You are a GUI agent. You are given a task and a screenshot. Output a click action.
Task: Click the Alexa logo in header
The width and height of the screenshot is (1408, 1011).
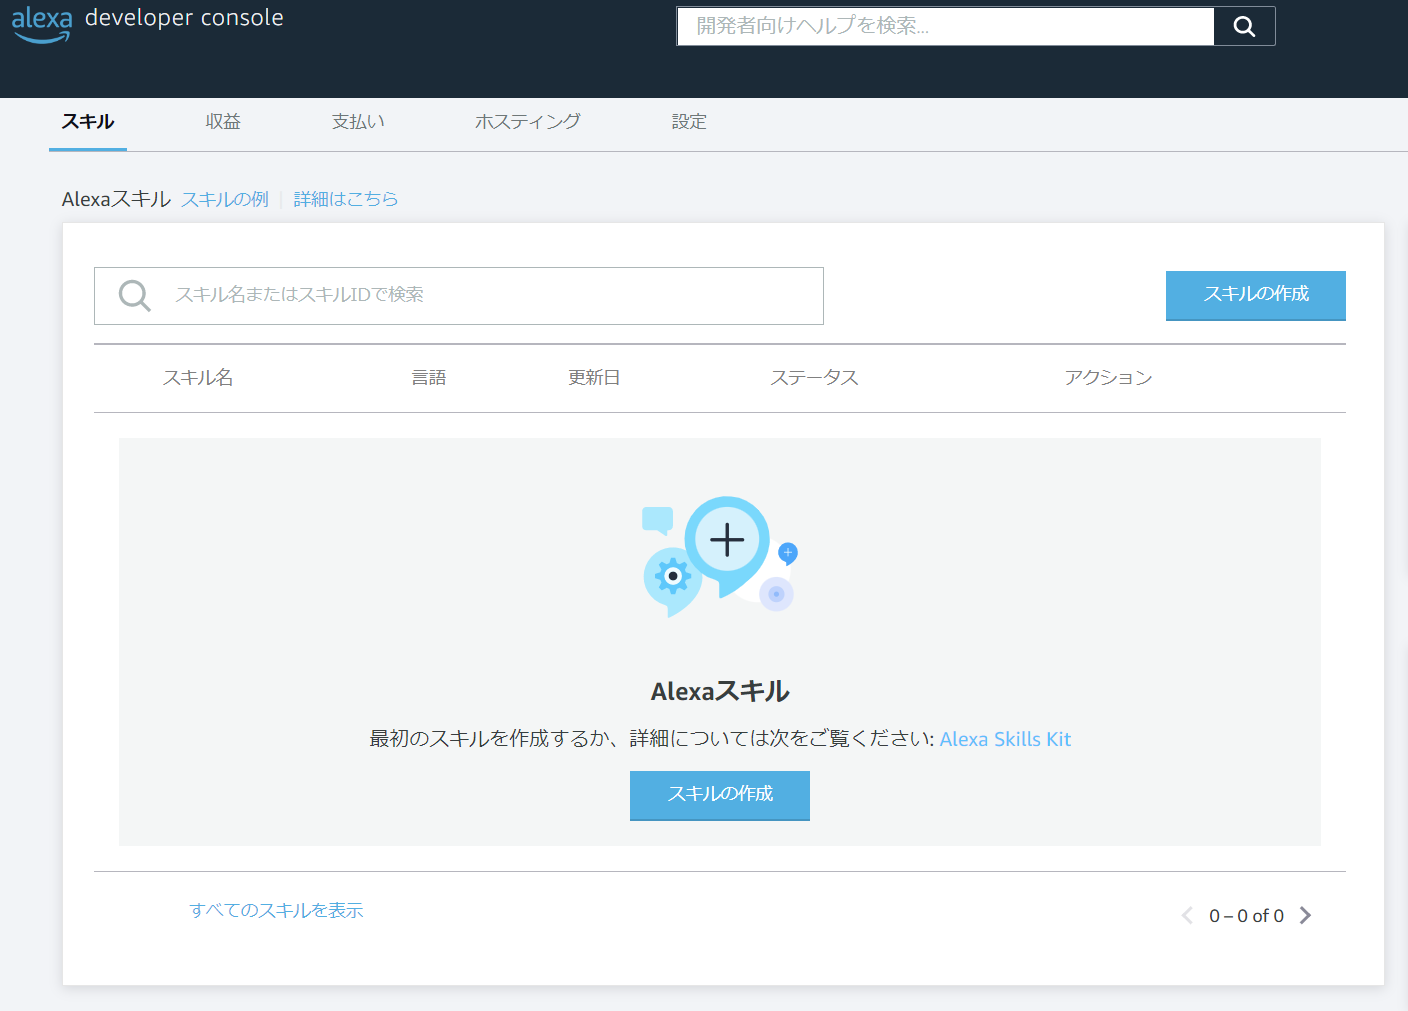click(42, 26)
